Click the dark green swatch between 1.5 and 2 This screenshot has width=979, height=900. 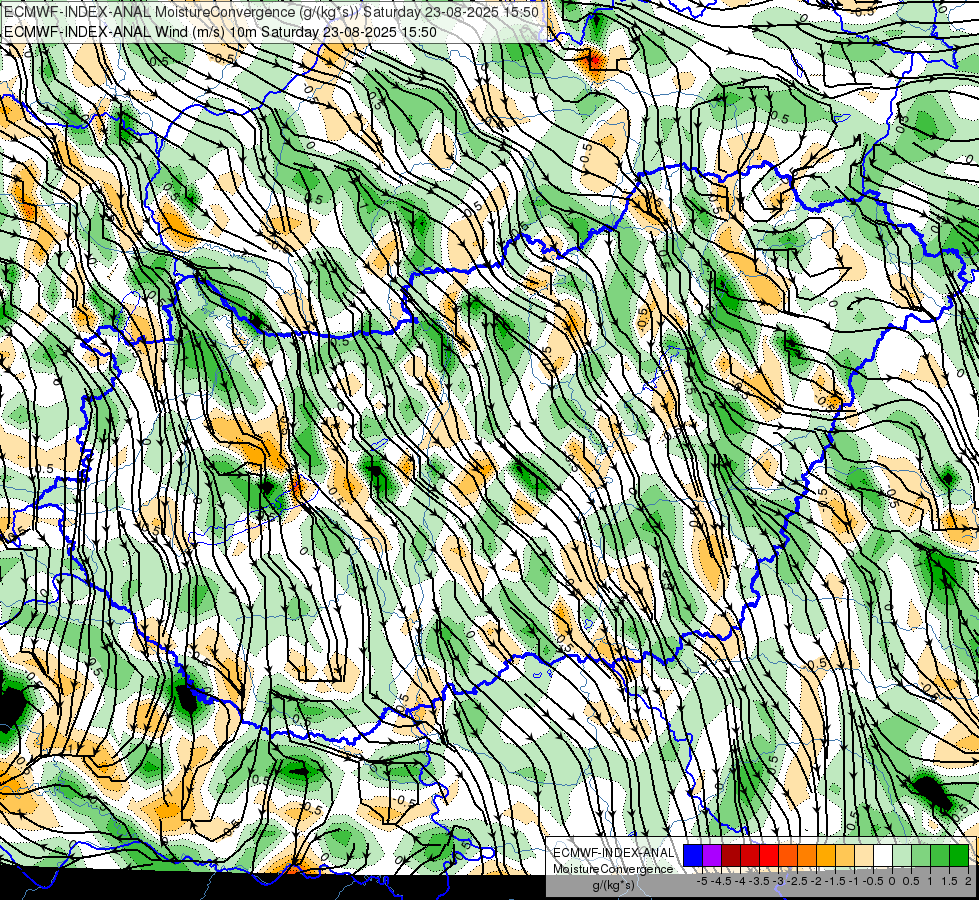pyautogui.click(x=959, y=855)
